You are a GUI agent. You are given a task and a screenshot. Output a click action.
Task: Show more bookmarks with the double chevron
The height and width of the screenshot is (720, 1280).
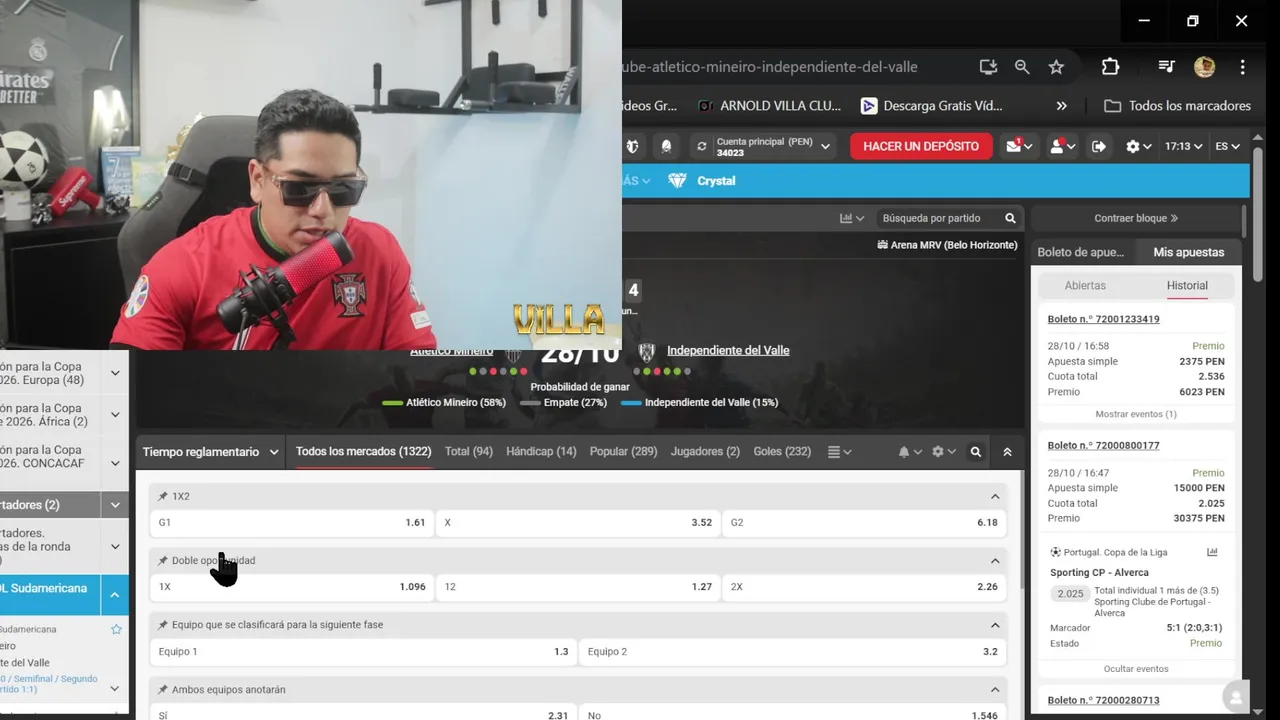click(x=1061, y=106)
